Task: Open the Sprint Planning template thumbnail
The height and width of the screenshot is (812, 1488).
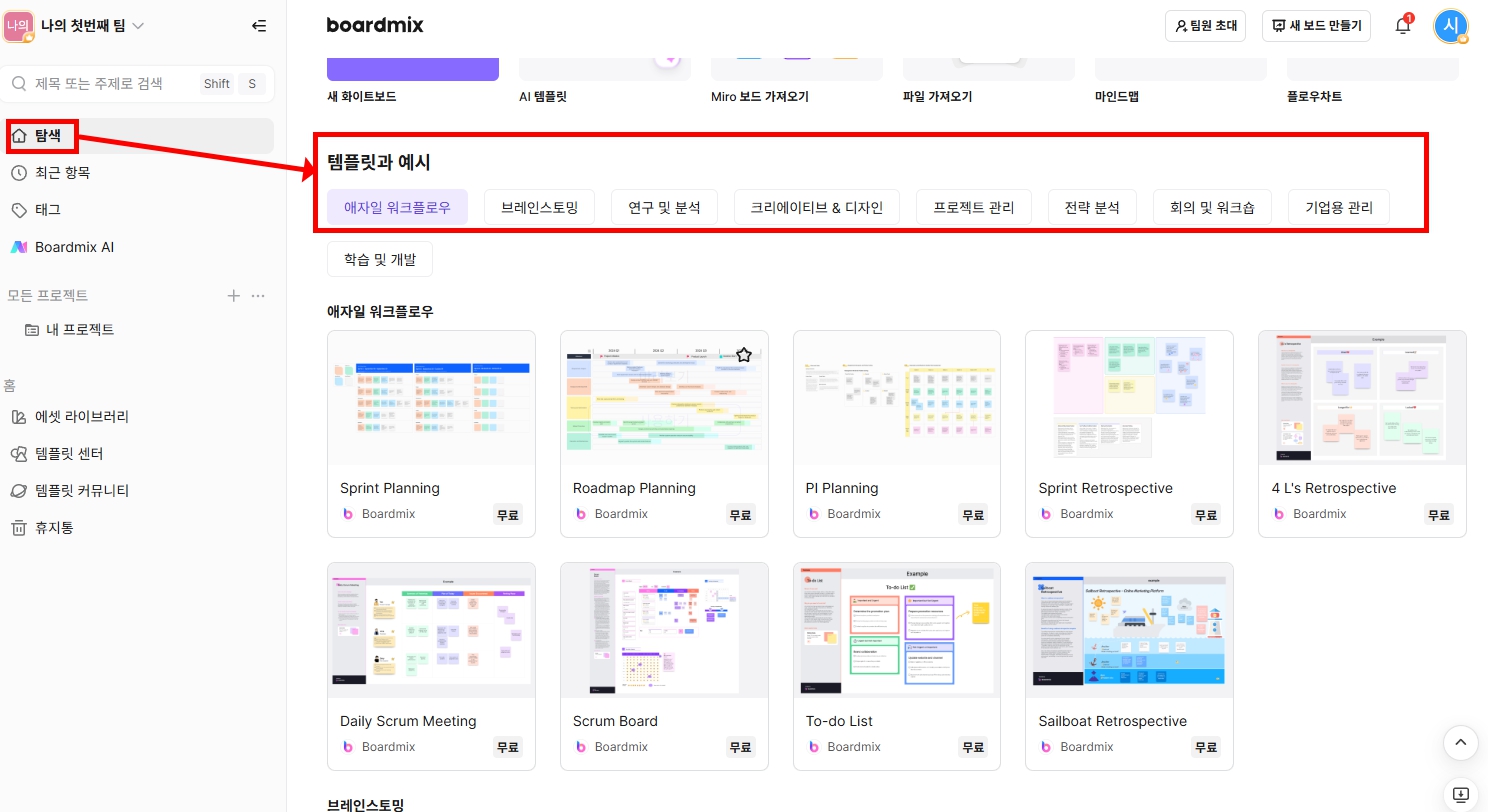Action: (x=431, y=397)
